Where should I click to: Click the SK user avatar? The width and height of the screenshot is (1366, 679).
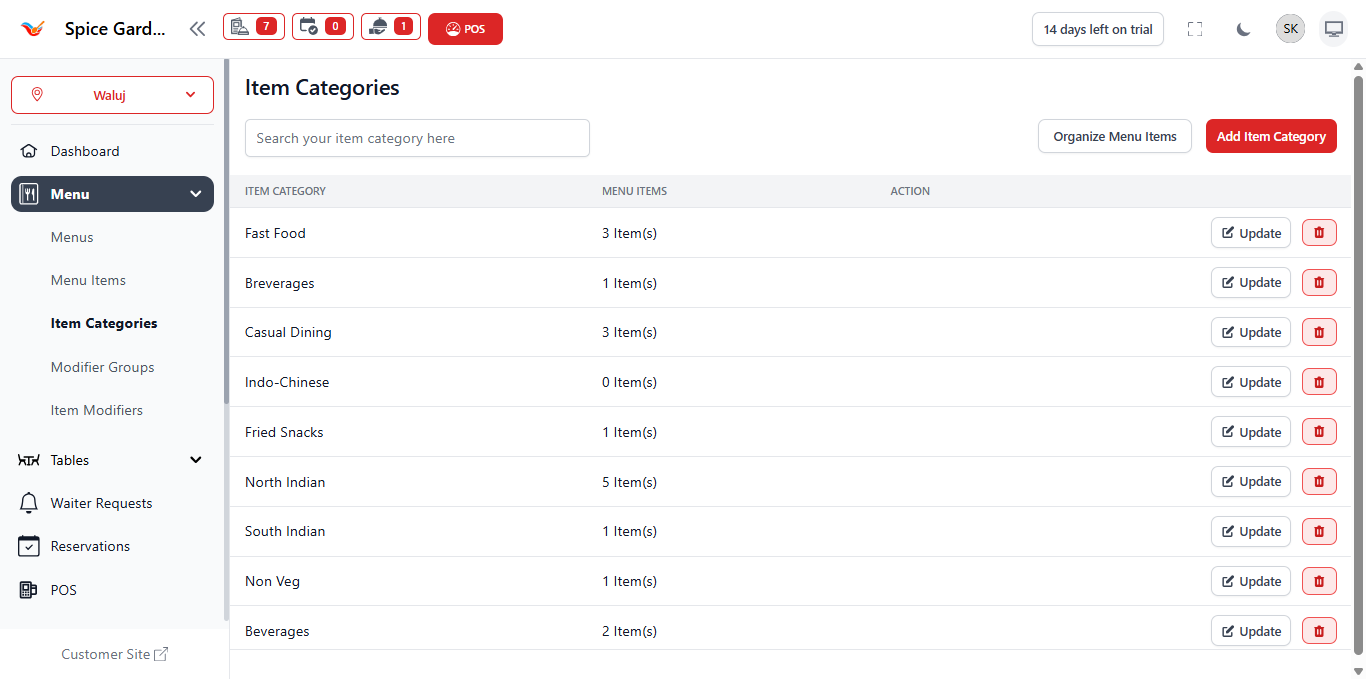click(1290, 29)
